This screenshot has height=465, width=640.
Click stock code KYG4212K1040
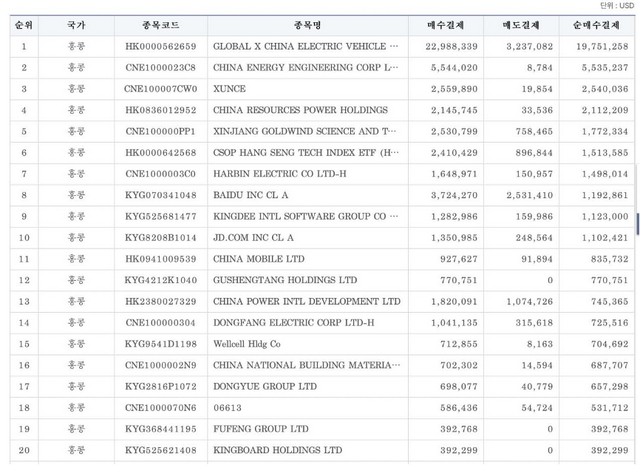point(161,280)
